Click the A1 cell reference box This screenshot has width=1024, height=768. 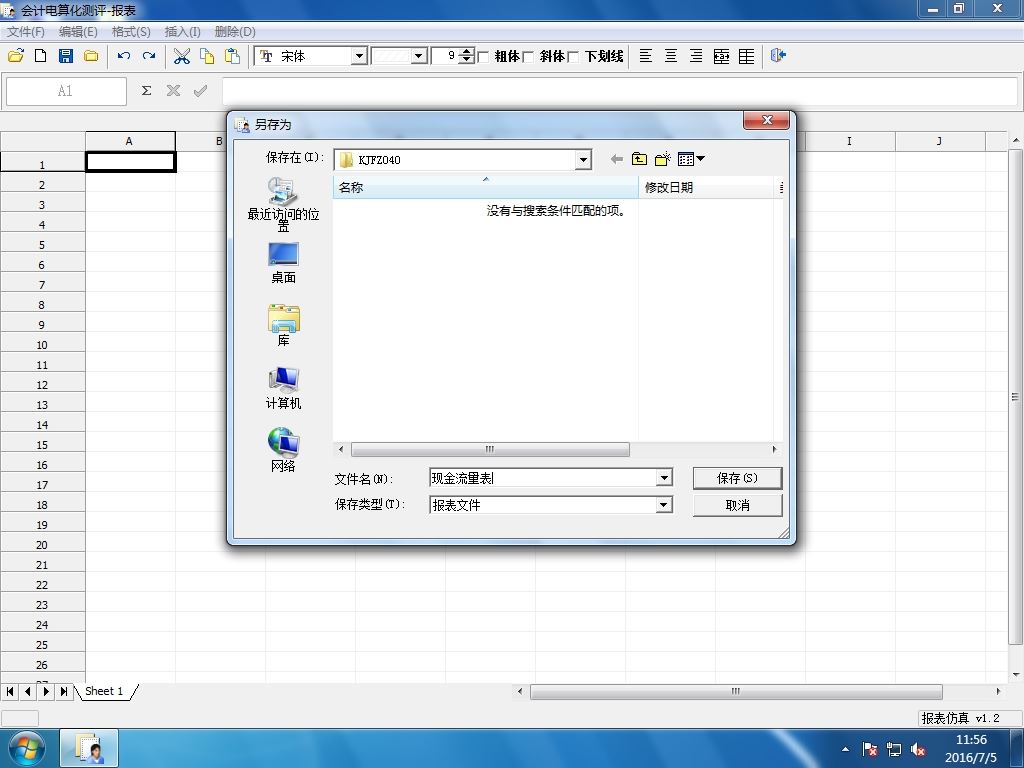tap(66, 91)
